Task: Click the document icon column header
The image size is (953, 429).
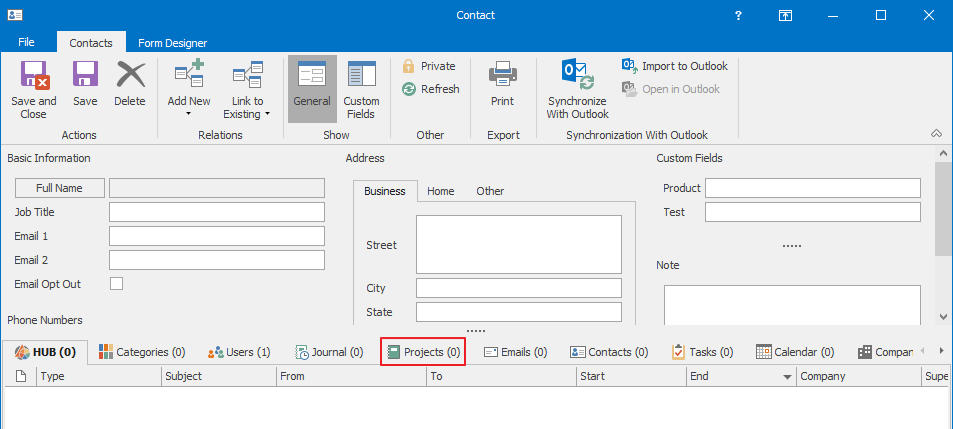Action: [x=21, y=376]
